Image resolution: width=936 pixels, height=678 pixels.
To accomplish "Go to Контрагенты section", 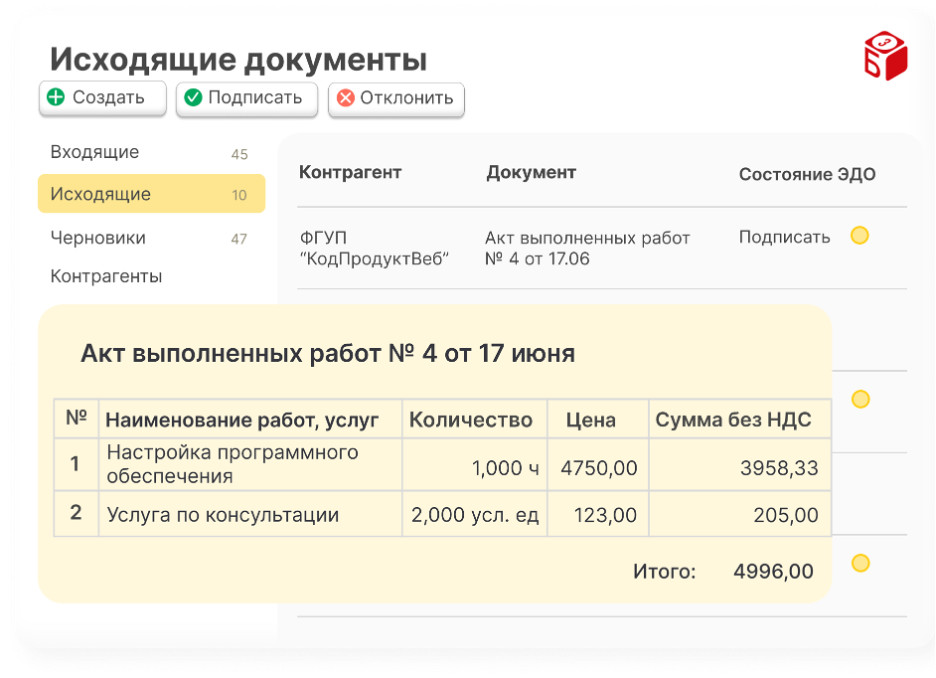I will tap(106, 276).
